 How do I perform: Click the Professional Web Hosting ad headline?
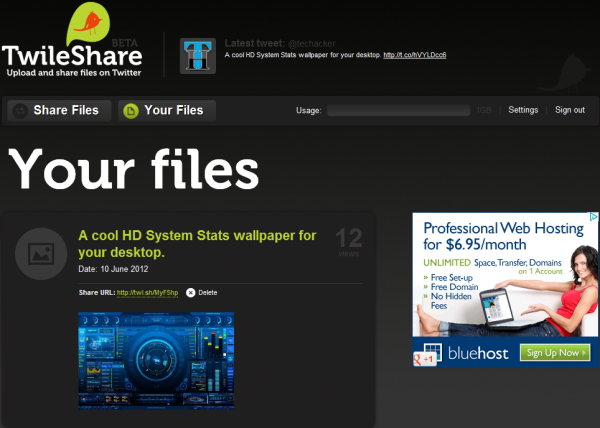pyautogui.click(x=503, y=236)
